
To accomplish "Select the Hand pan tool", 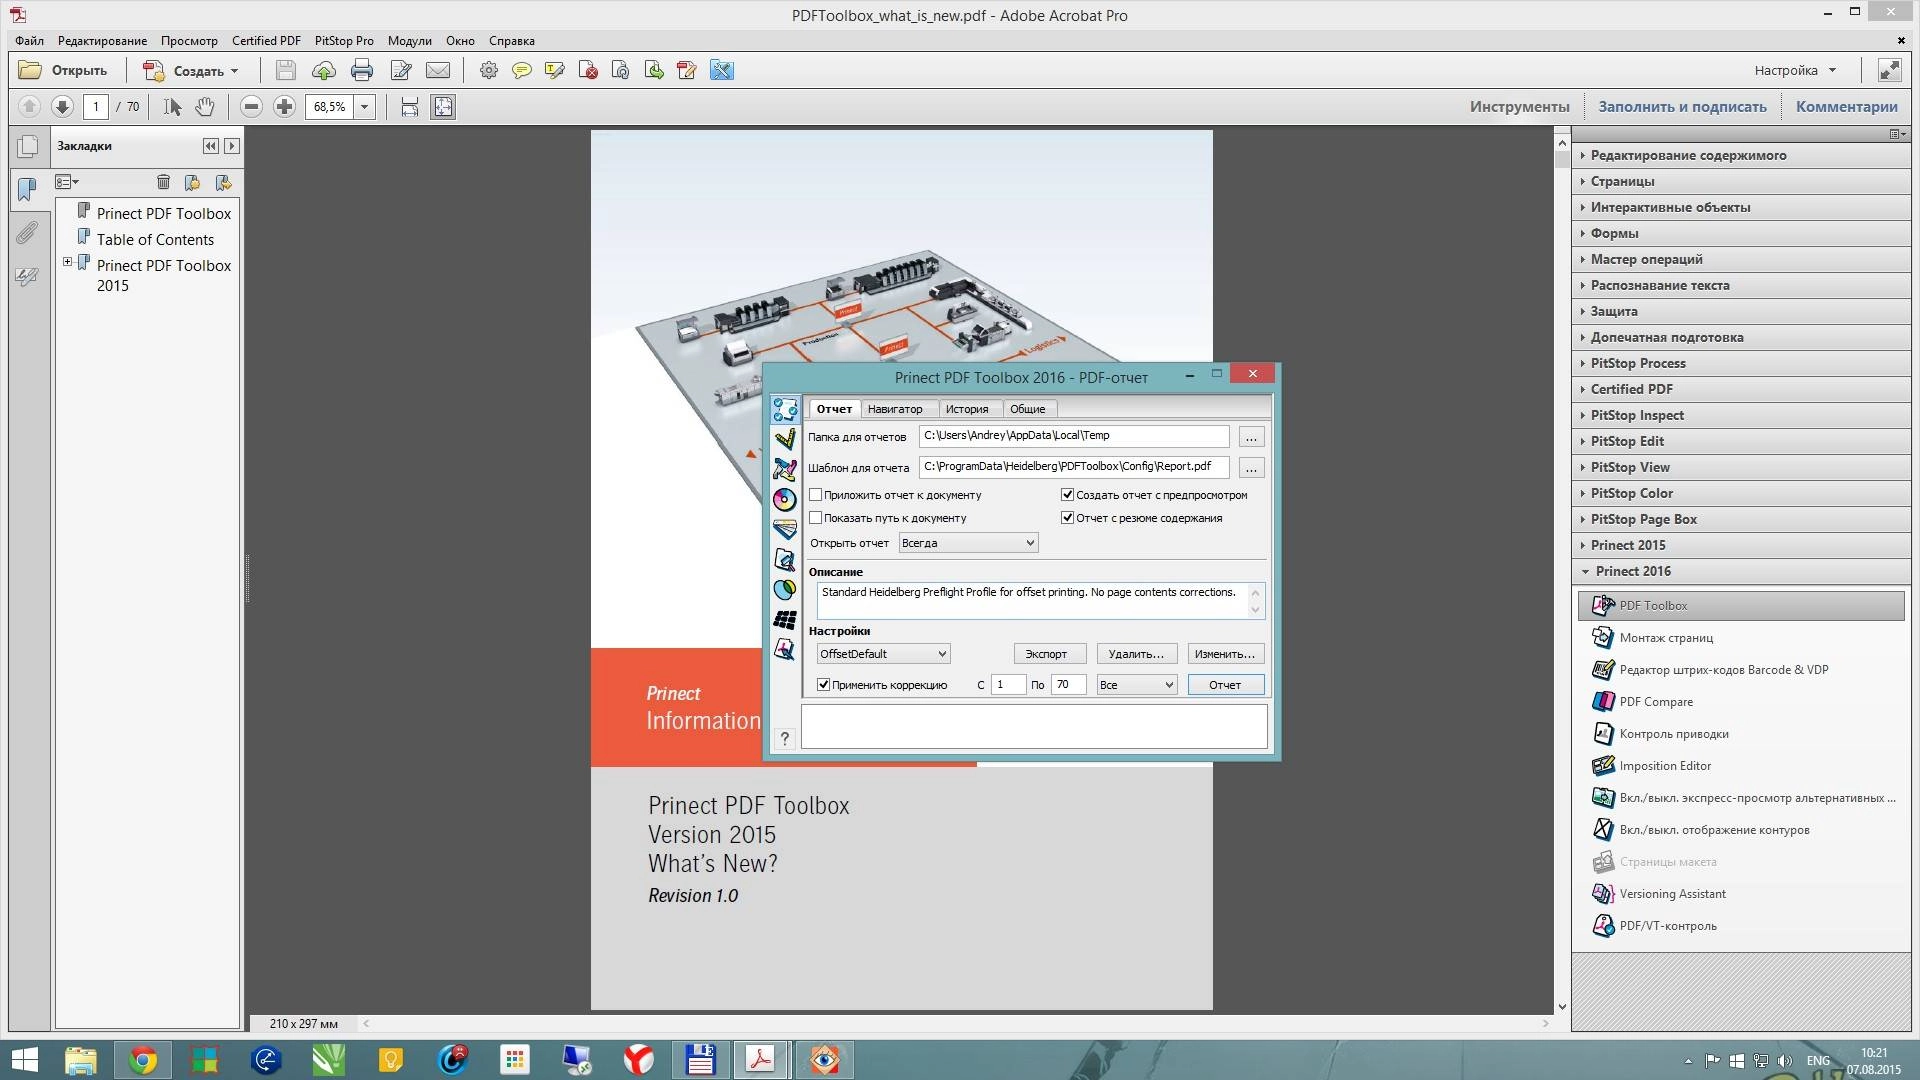I will (205, 106).
